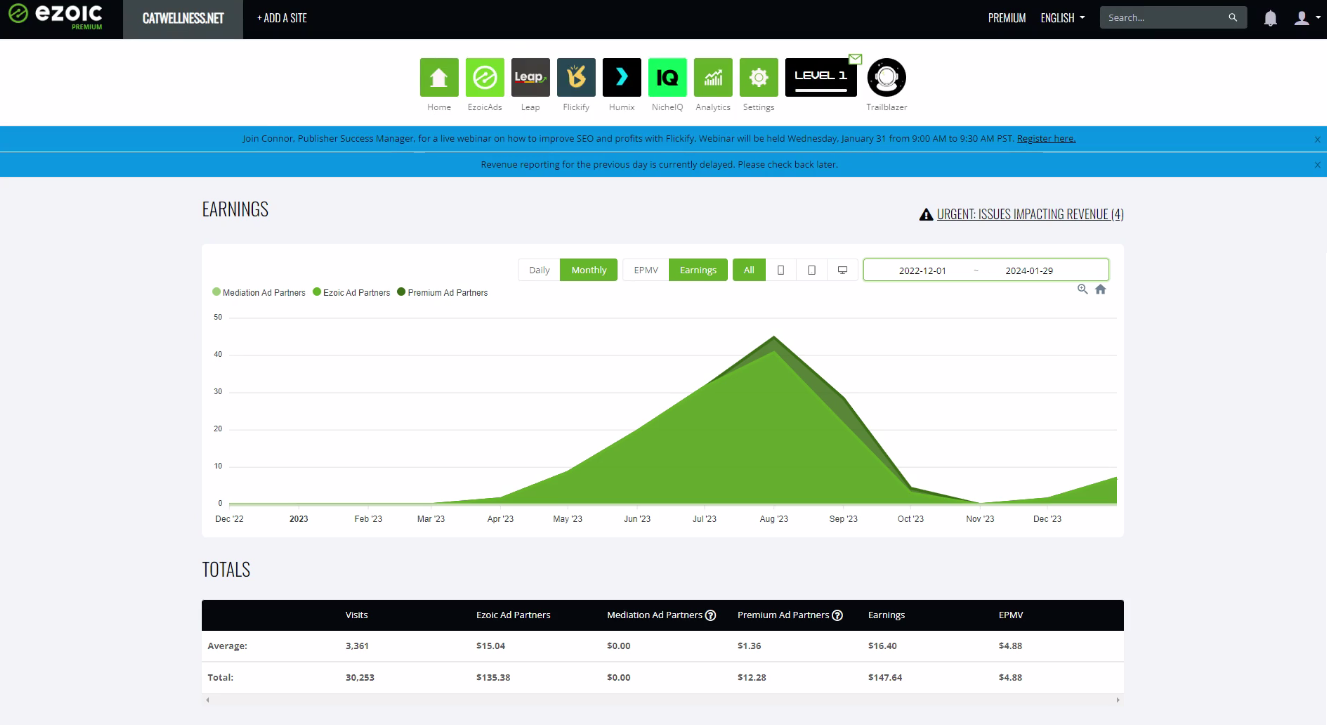
Task: Filter chart by mobile phone device
Action: click(x=780, y=270)
